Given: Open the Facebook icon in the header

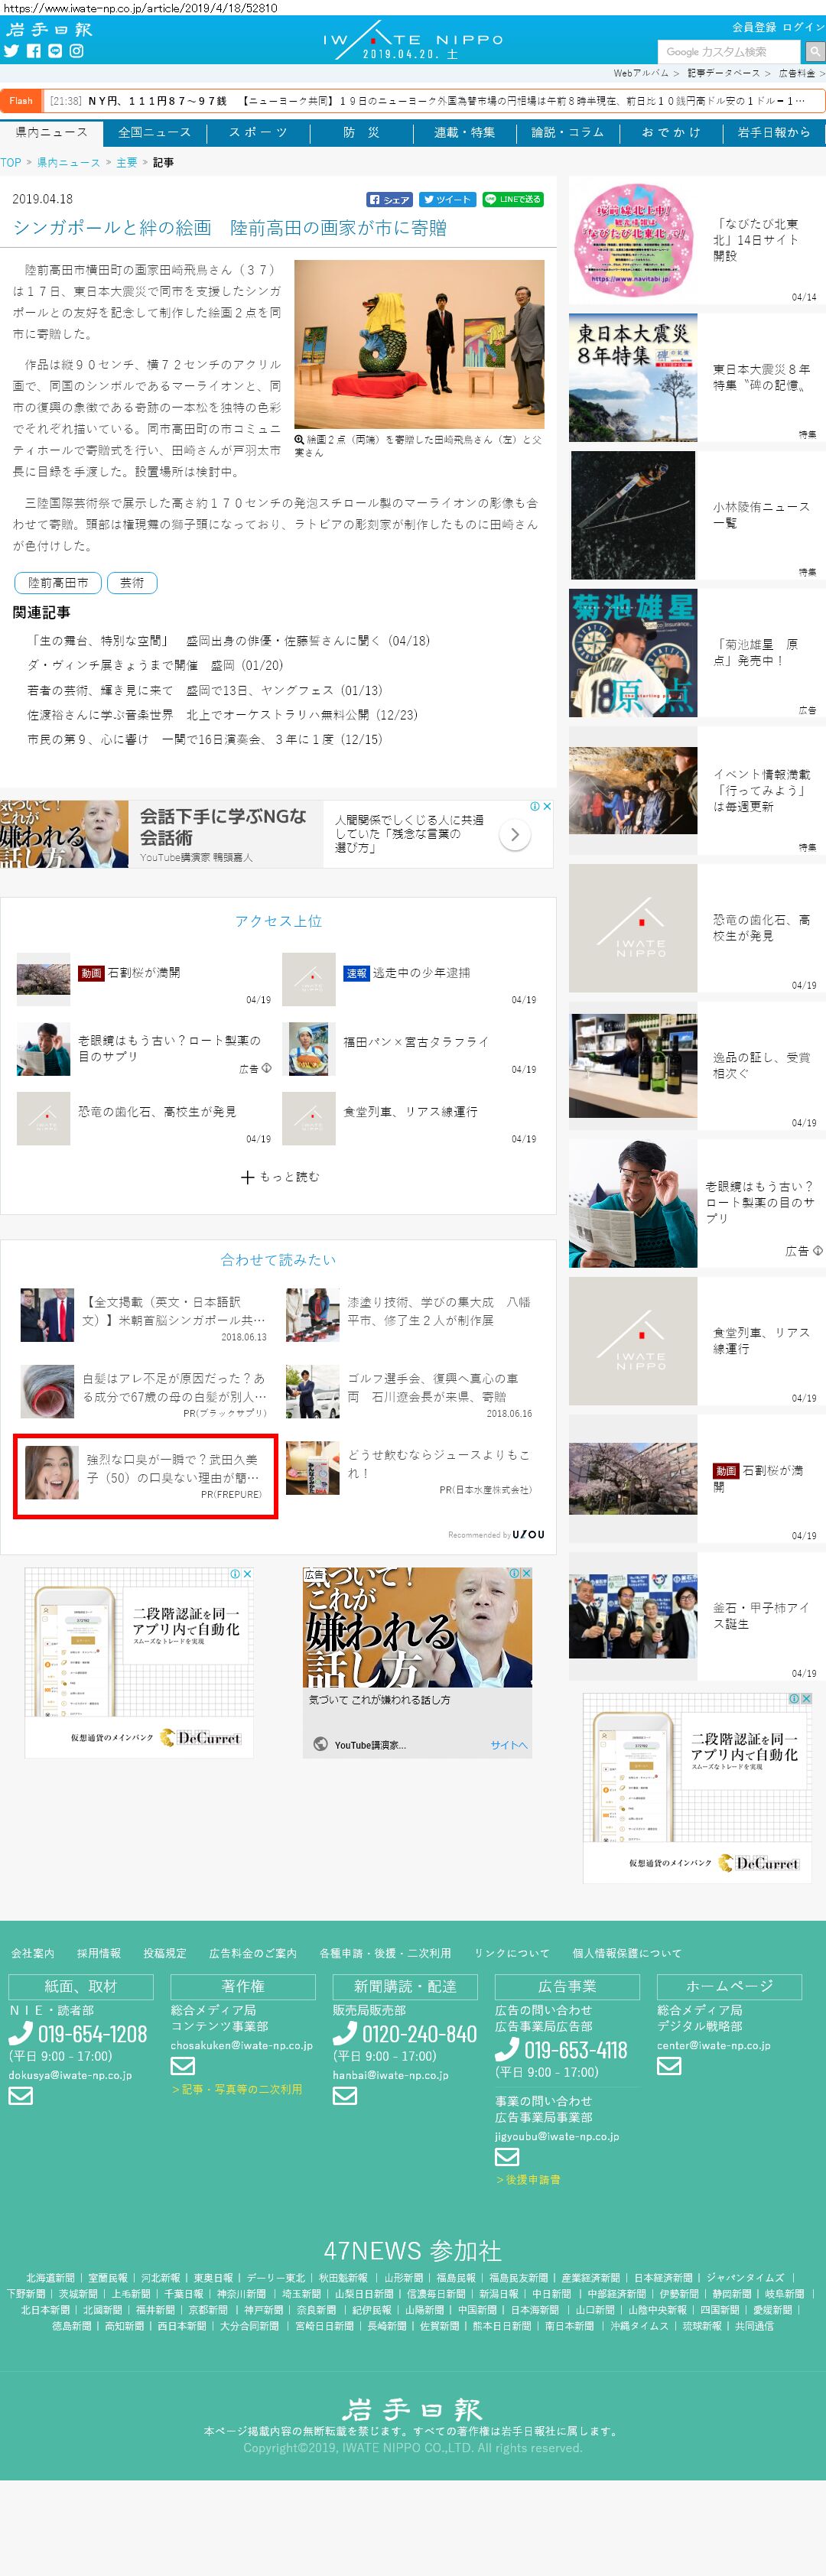Looking at the screenshot, I should (33, 51).
